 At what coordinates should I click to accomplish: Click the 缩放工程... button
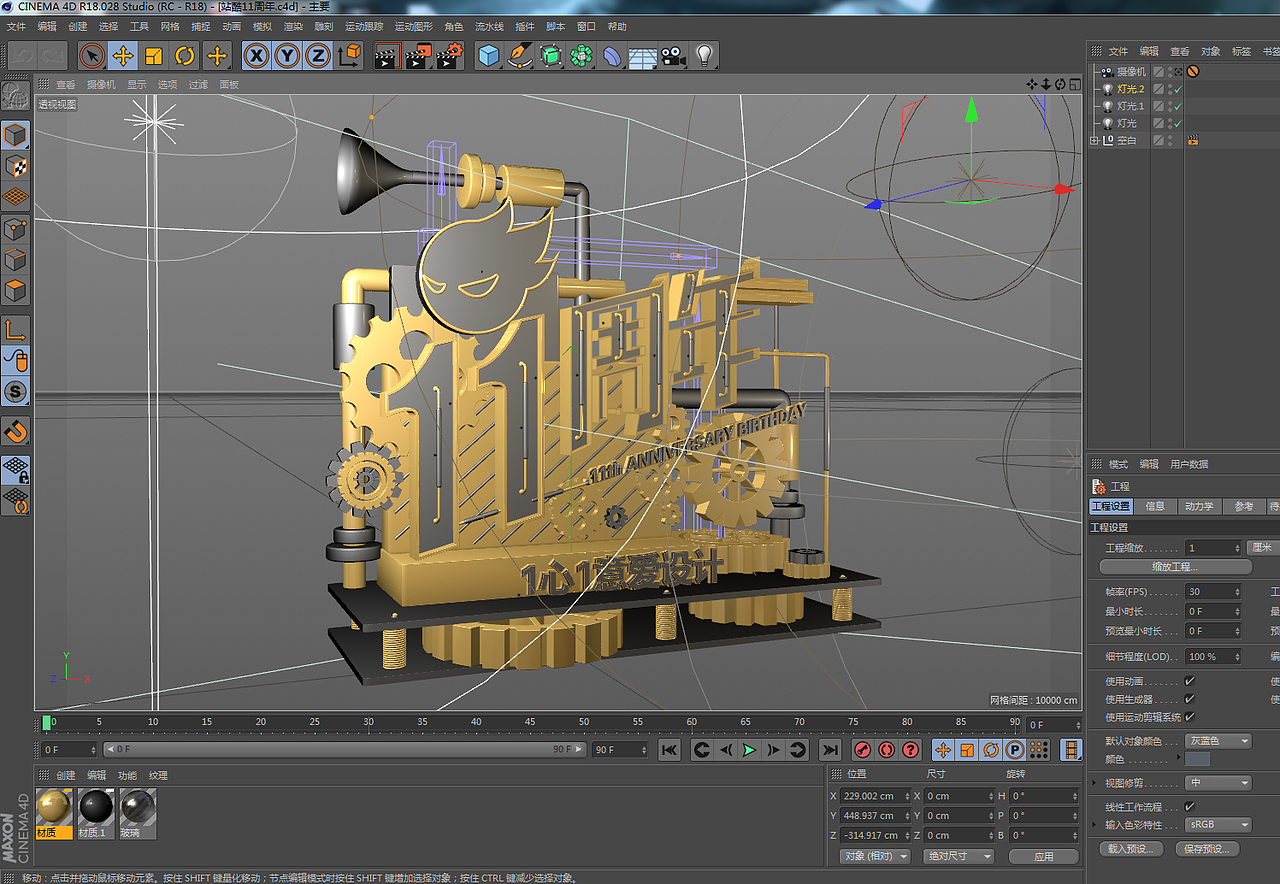pyautogui.click(x=1175, y=567)
